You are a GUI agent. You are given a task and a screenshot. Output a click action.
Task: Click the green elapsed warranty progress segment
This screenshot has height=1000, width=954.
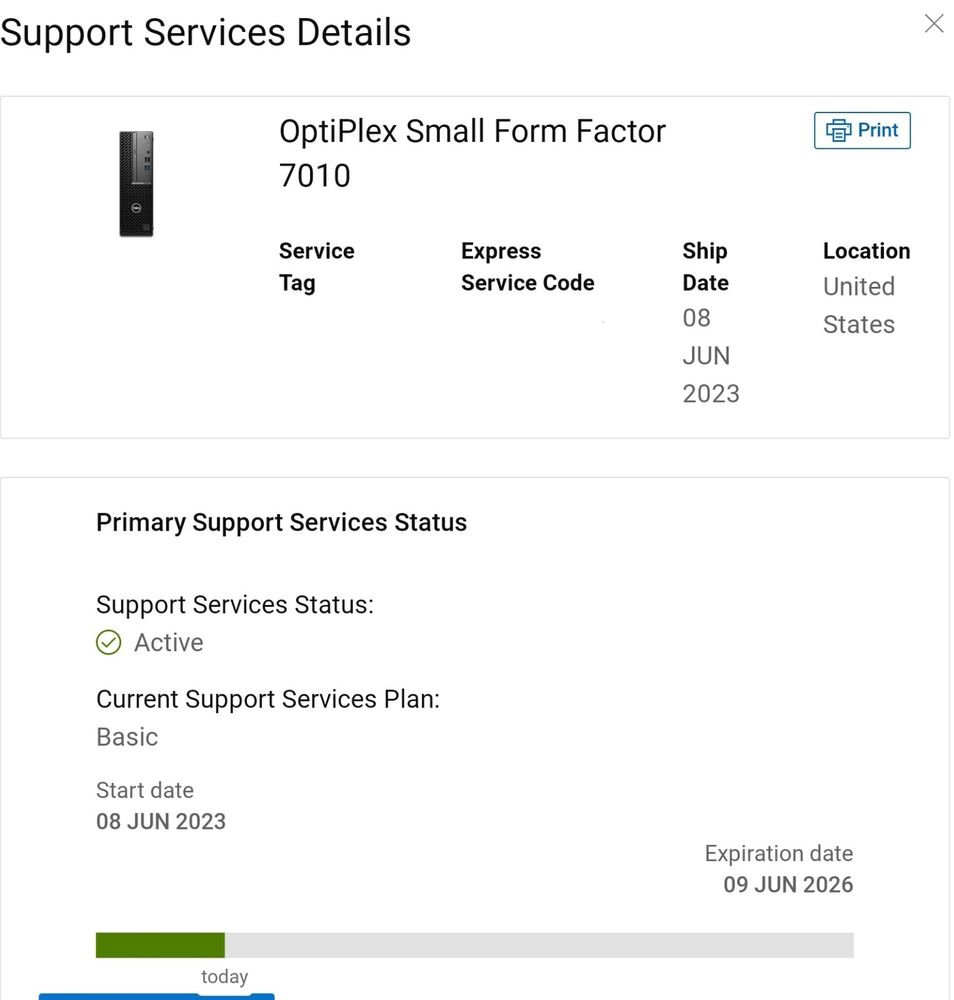click(160, 945)
